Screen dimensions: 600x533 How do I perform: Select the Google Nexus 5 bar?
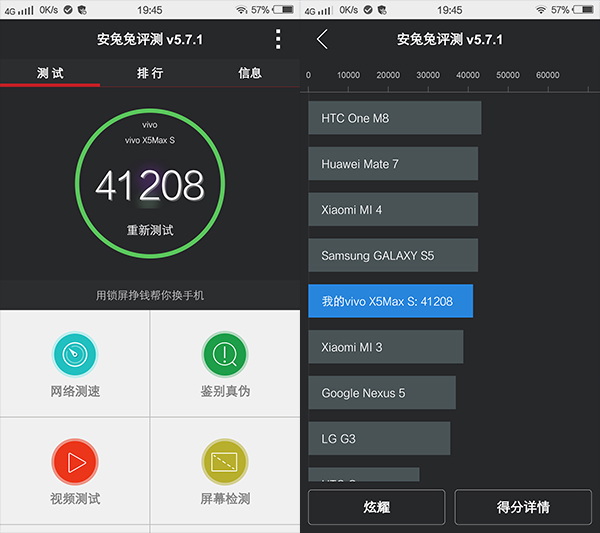382,393
